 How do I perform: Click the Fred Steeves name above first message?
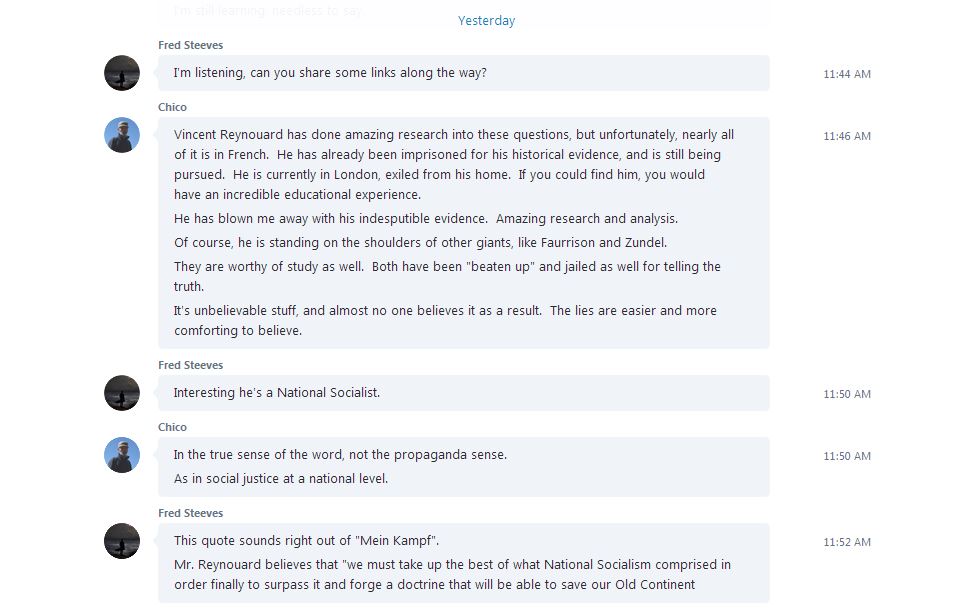191,45
